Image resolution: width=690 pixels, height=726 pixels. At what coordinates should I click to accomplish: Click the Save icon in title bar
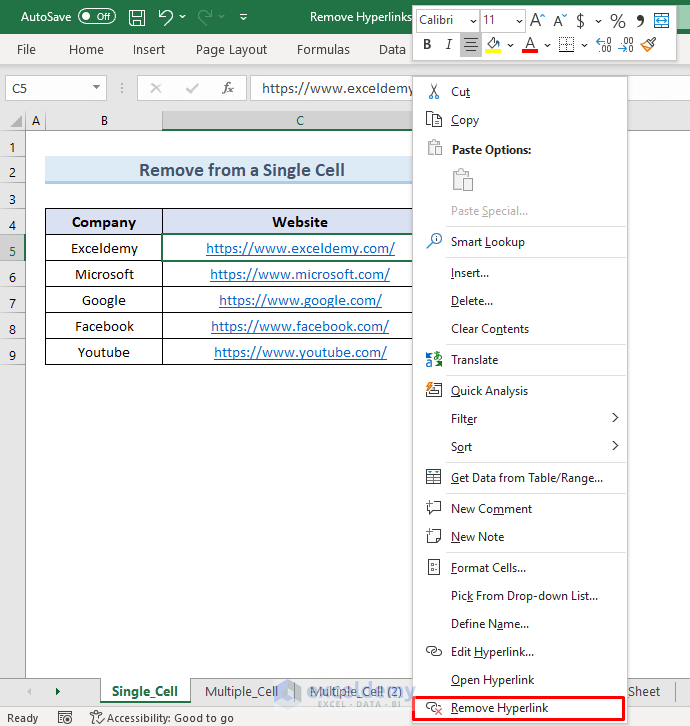click(138, 17)
